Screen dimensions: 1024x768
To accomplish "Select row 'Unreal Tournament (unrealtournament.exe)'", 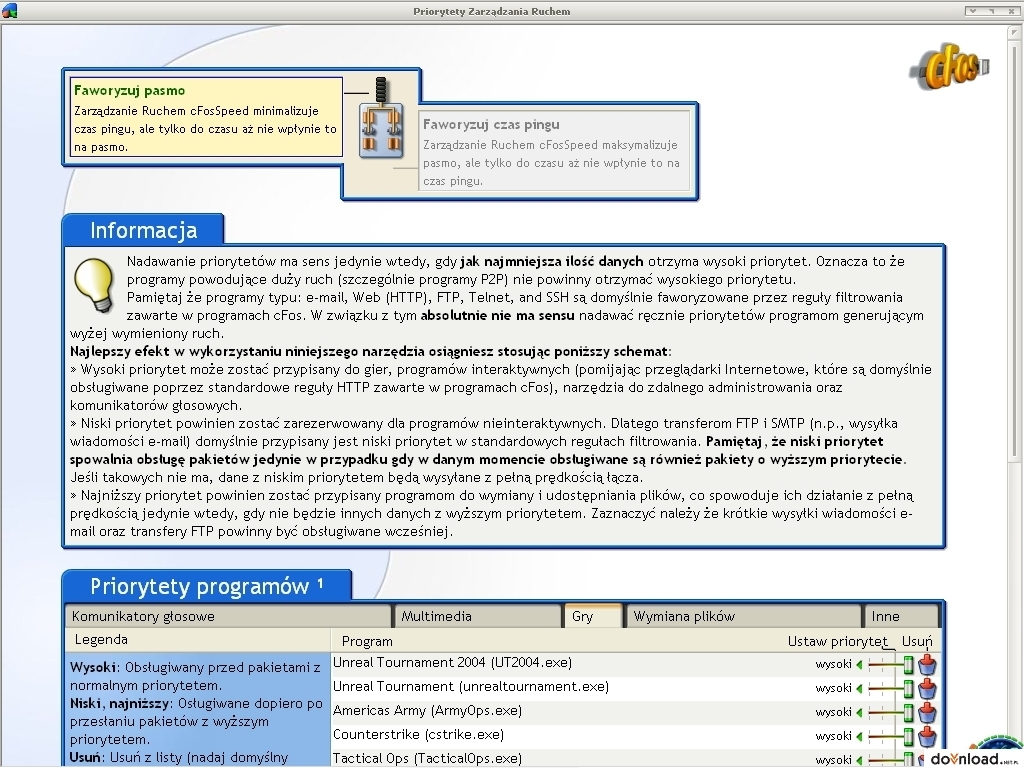I will tap(635, 688).
